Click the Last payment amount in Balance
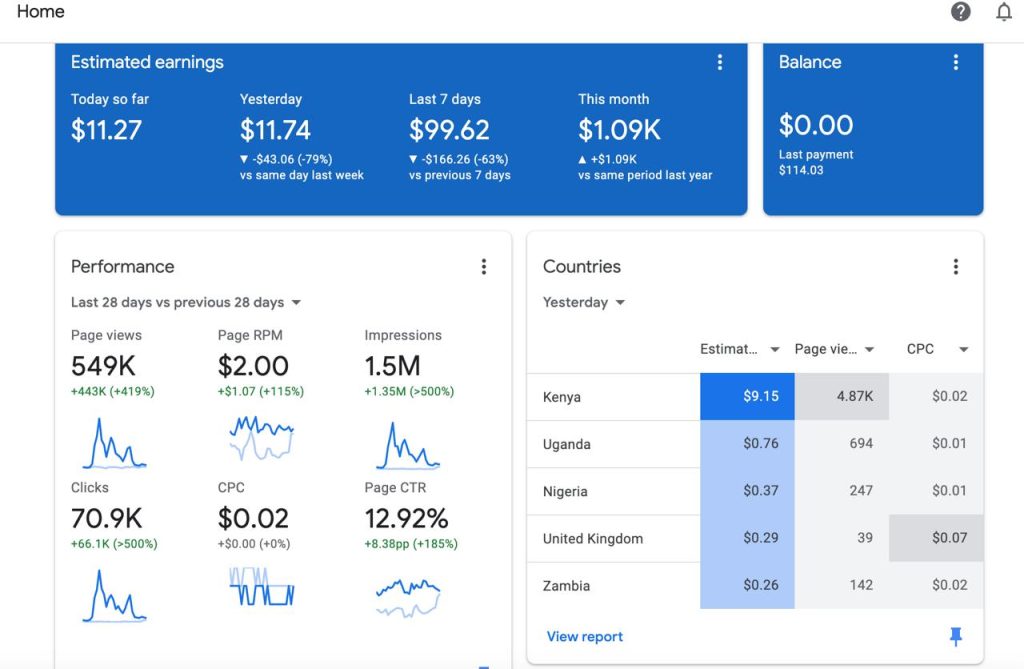Screen dimensions: 1024x669 801,170
